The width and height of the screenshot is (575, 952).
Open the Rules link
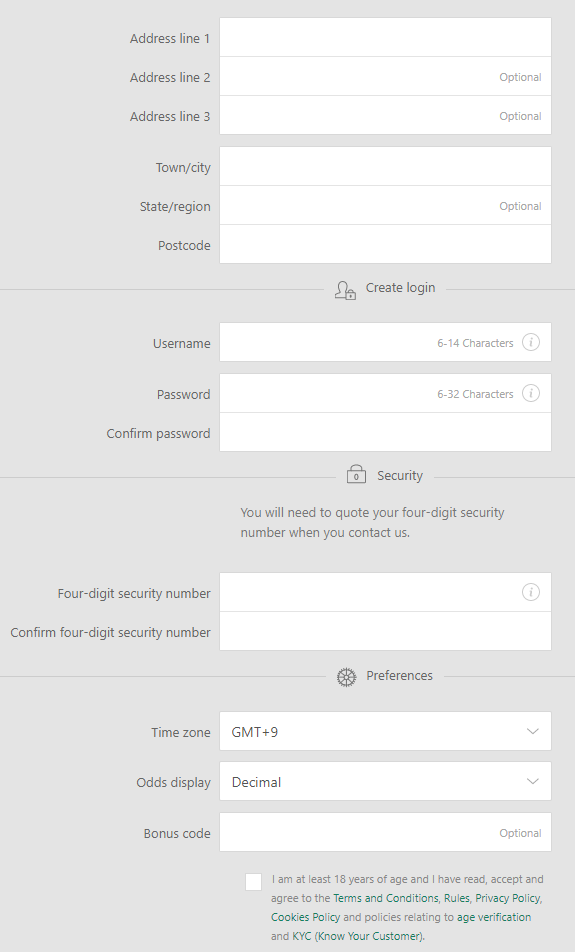tap(456, 898)
